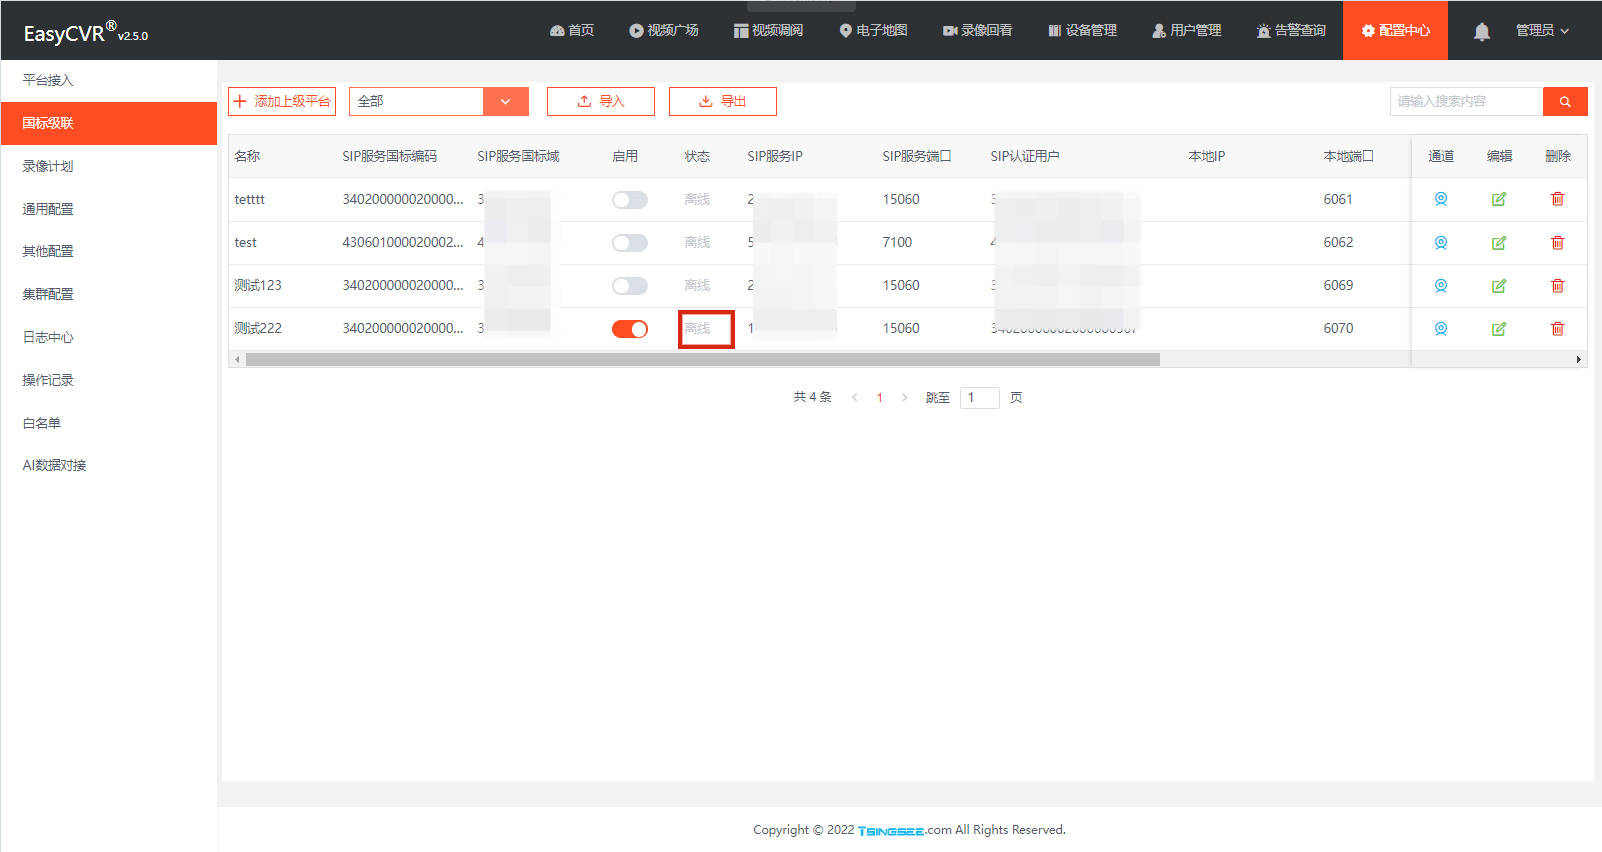Open 视频广场 in the top navigation
Screen dimensions: 1602x852
point(664,31)
